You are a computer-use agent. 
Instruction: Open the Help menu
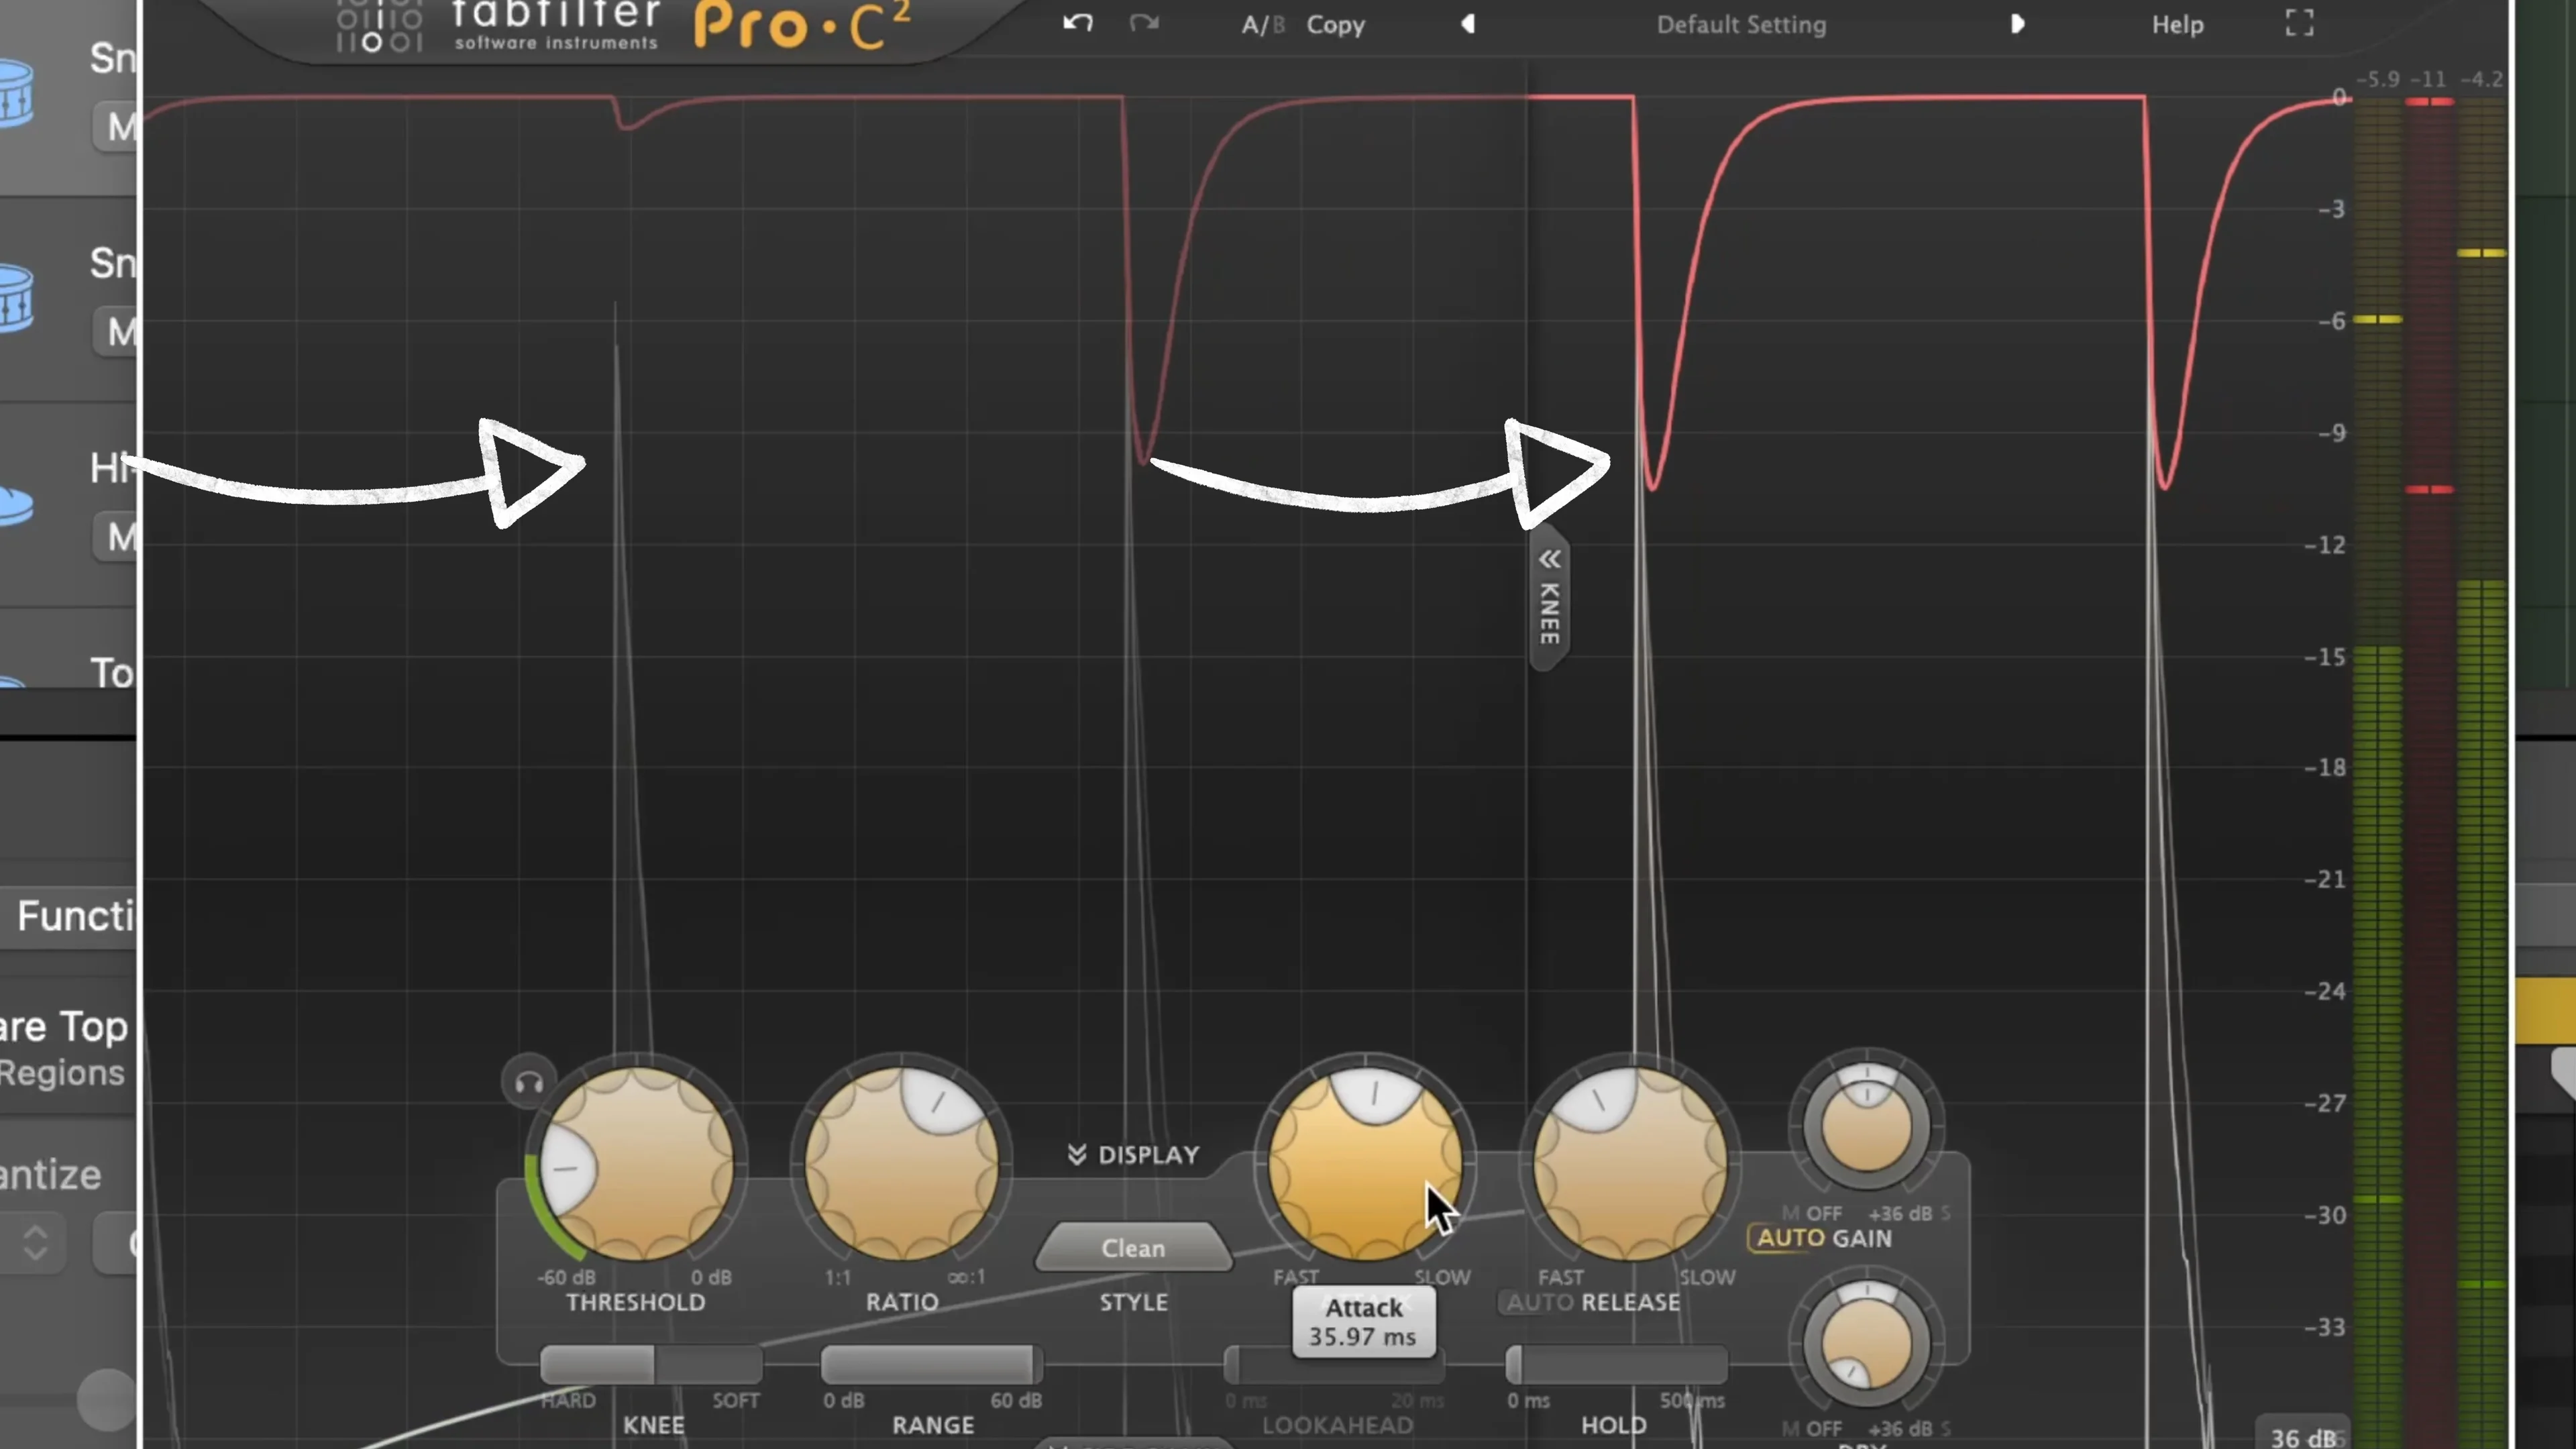[2177, 24]
